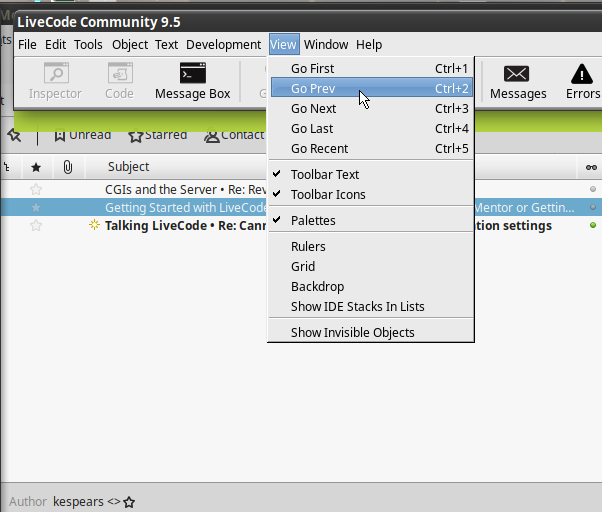Open the Code editor toolbar icon
Viewport: 602px width, 512px height.
coord(119,81)
